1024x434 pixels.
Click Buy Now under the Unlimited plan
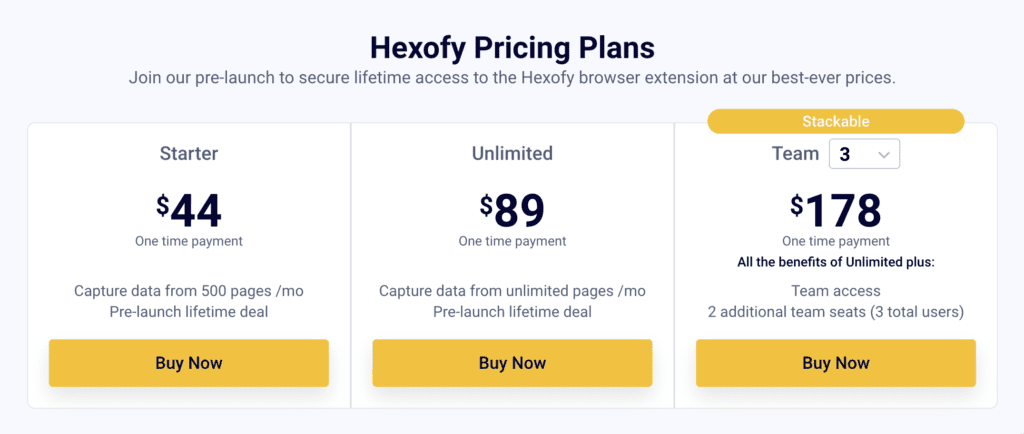(512, 363)
